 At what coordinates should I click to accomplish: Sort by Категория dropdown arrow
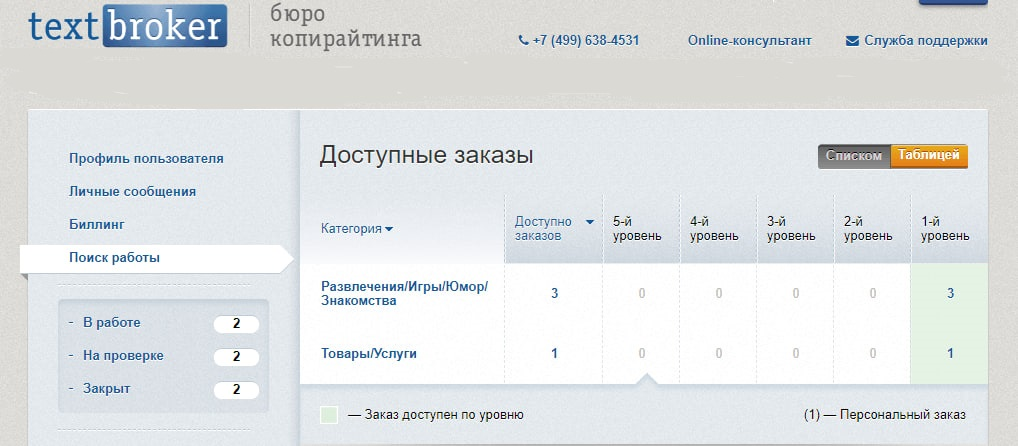389,229
